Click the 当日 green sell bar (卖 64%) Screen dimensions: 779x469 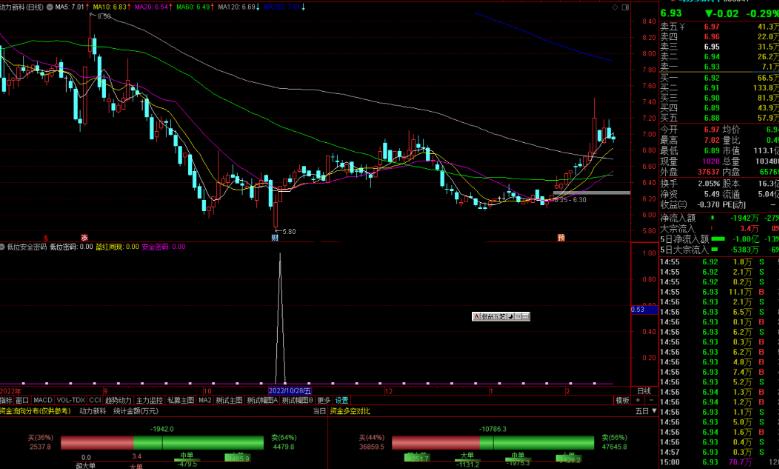(198, 443)
